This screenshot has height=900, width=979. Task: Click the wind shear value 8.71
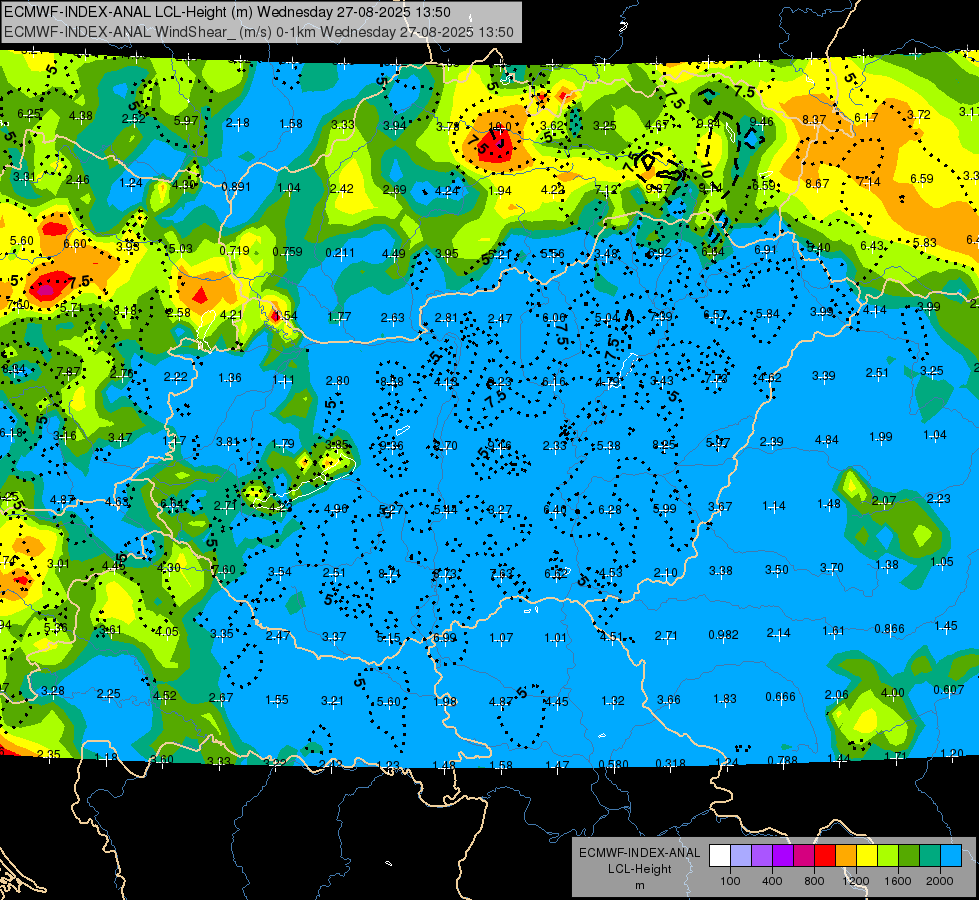click(390, 574)
